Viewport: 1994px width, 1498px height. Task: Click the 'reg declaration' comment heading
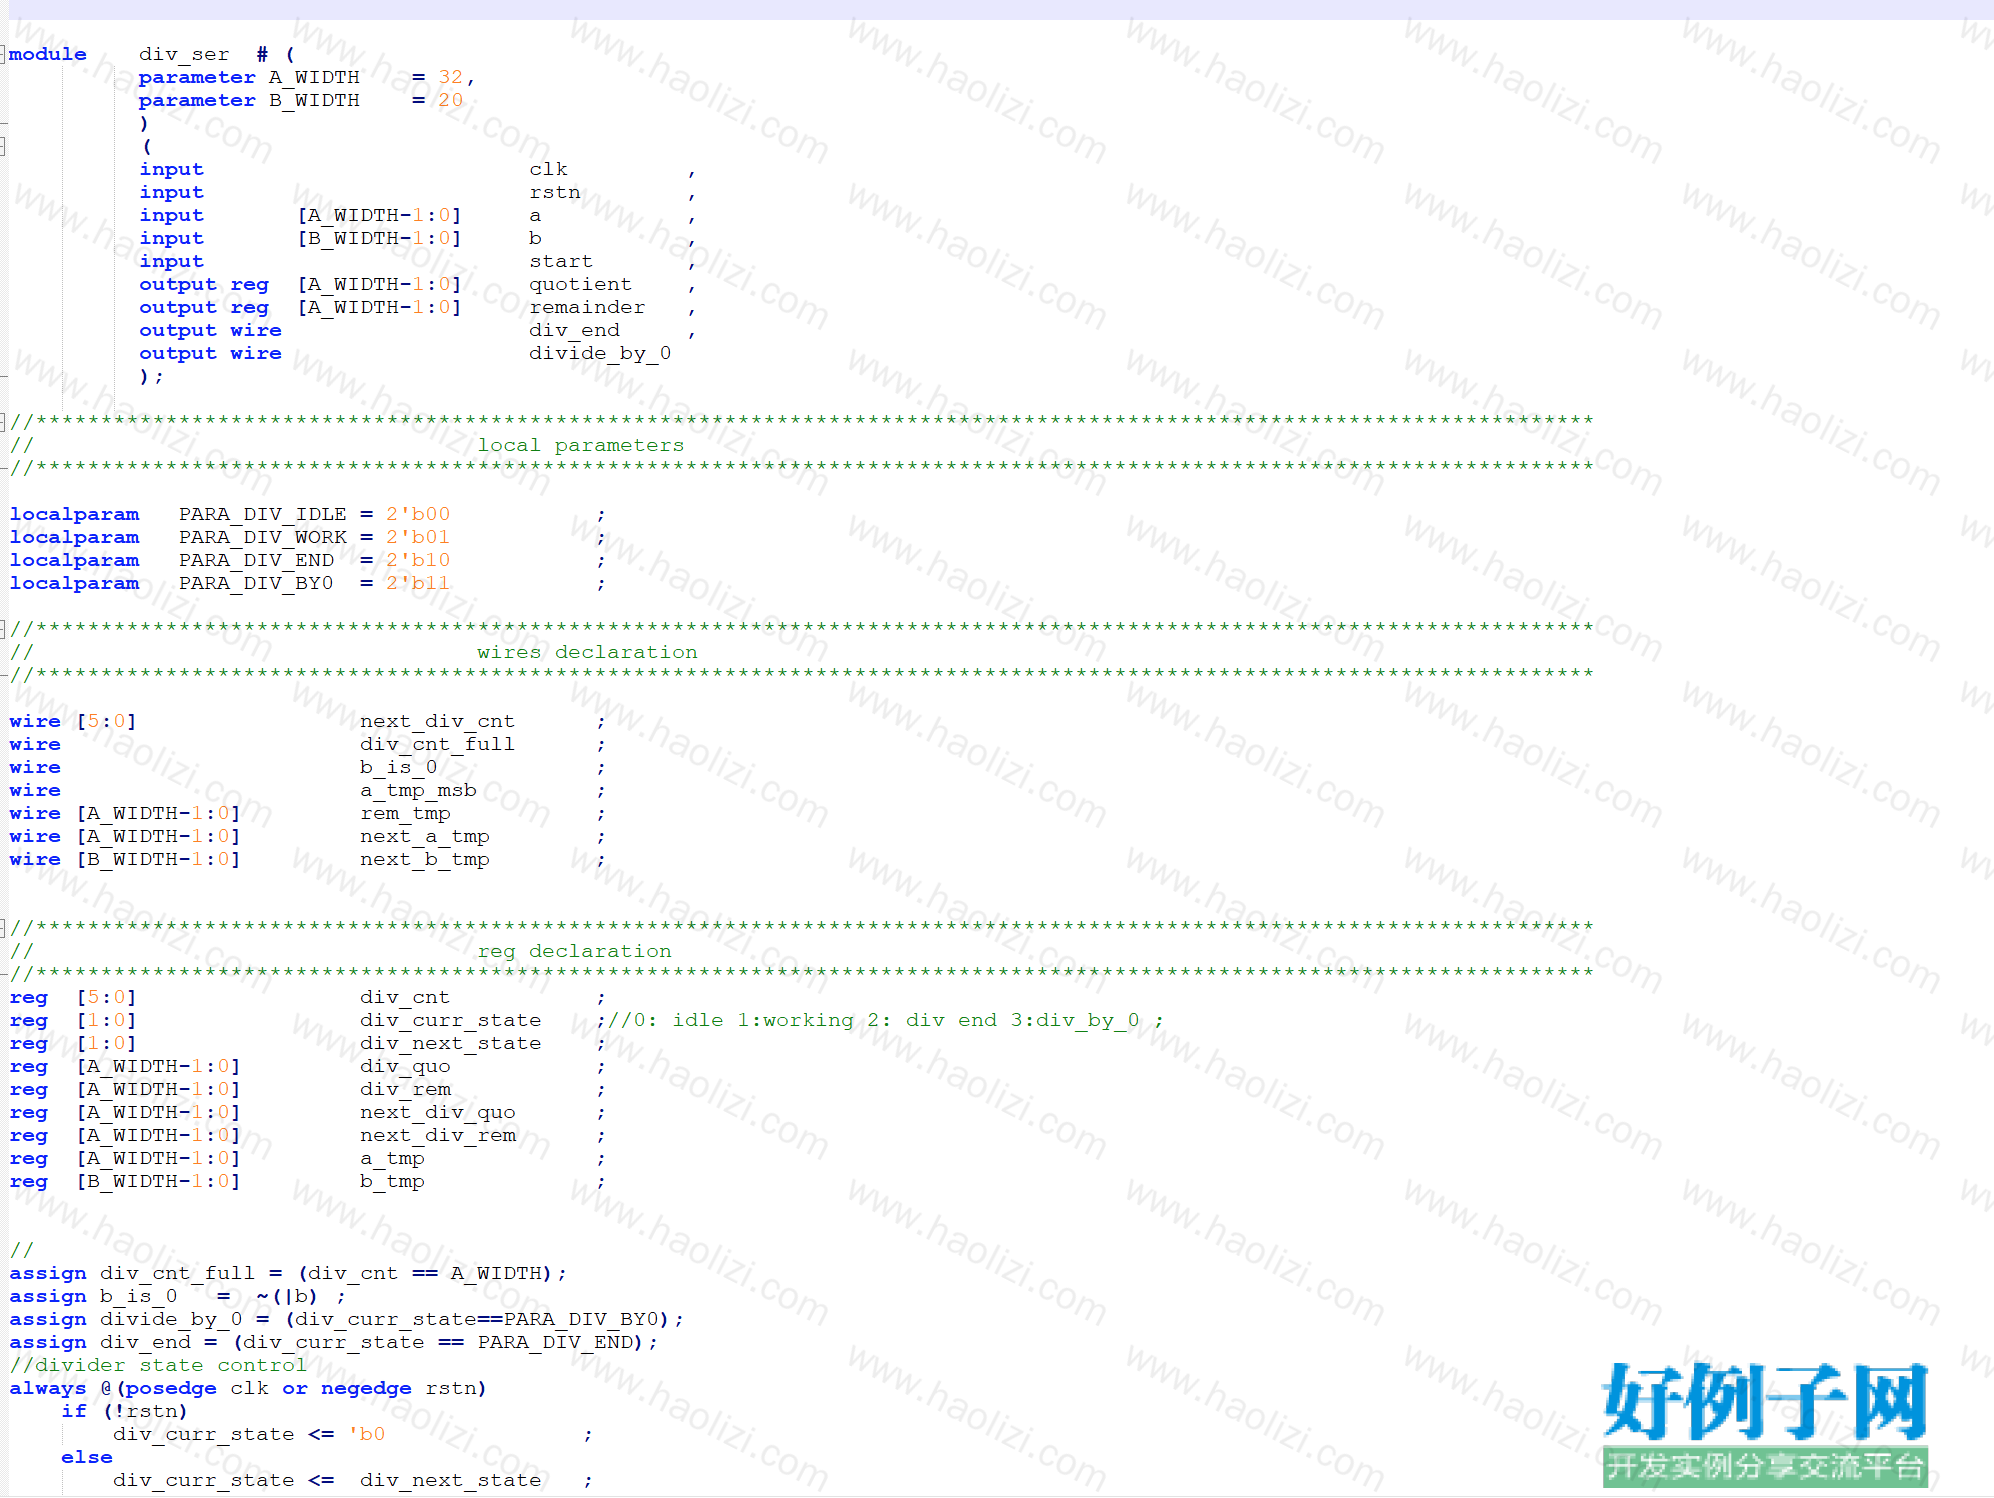pos(574,951)
